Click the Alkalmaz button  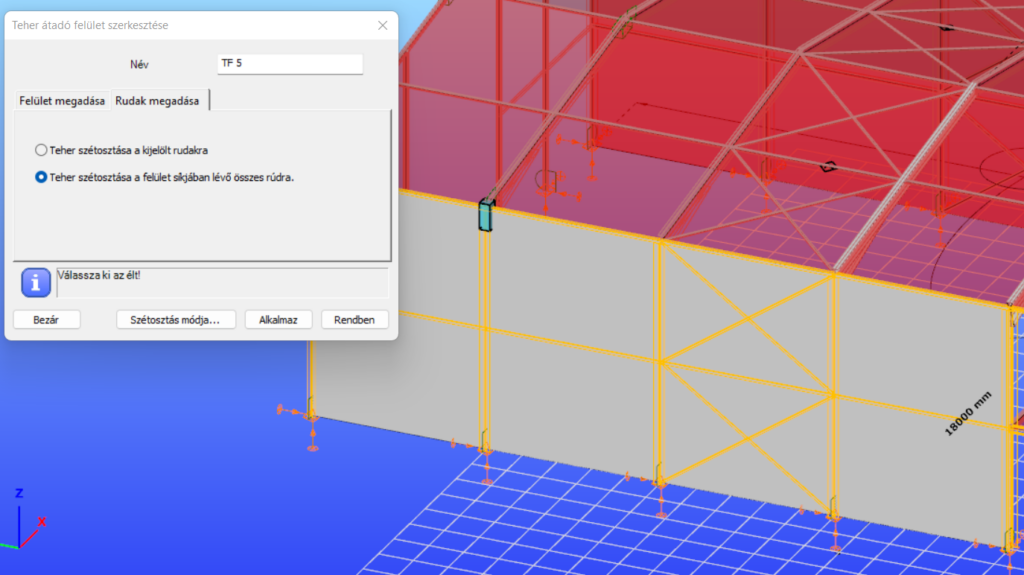[278, 319]
